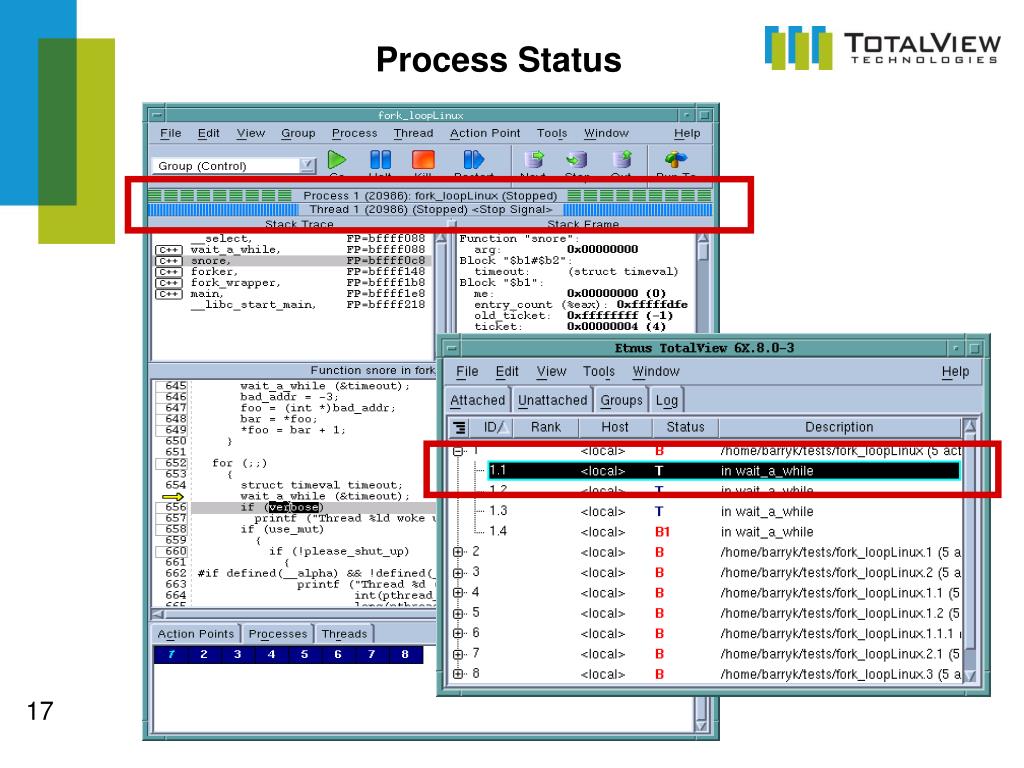Open View menu in Etnus TotalView window

tap(551, 372)
